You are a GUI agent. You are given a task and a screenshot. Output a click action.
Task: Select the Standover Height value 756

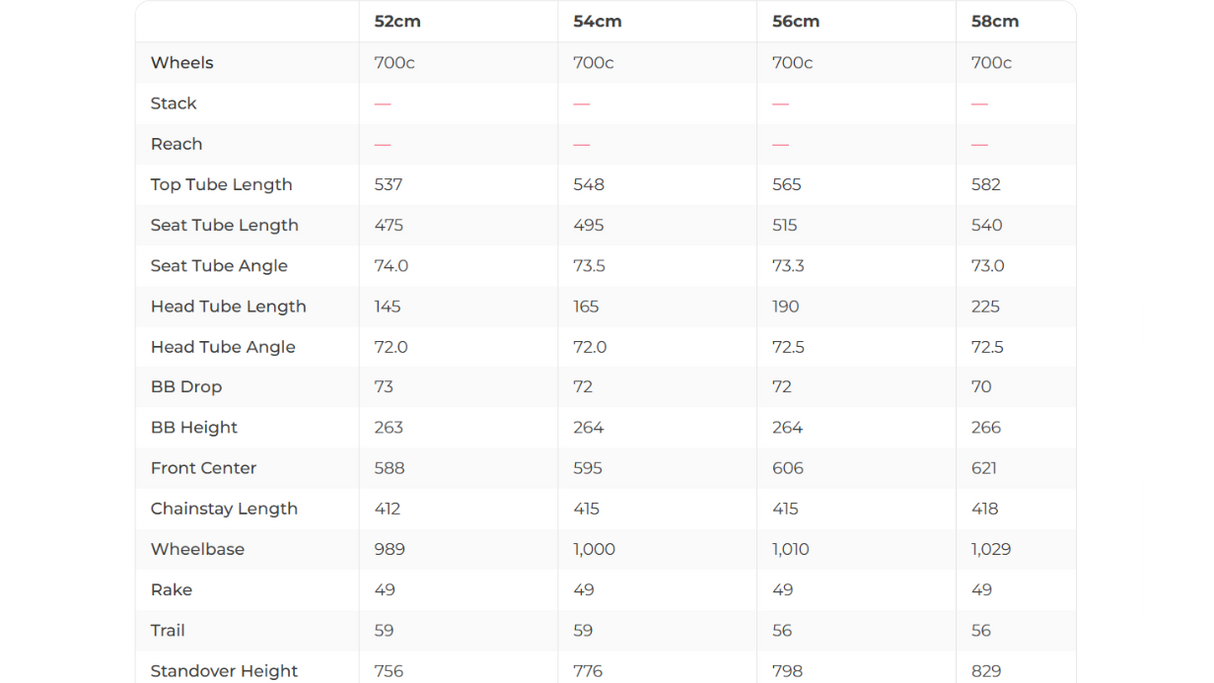tap(388, 671)
